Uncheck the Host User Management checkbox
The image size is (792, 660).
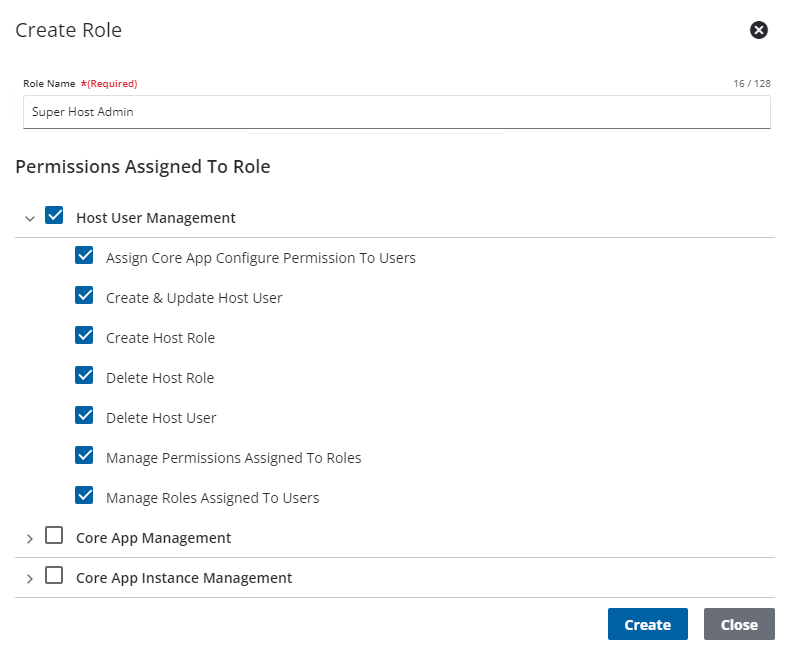[54, 216]
